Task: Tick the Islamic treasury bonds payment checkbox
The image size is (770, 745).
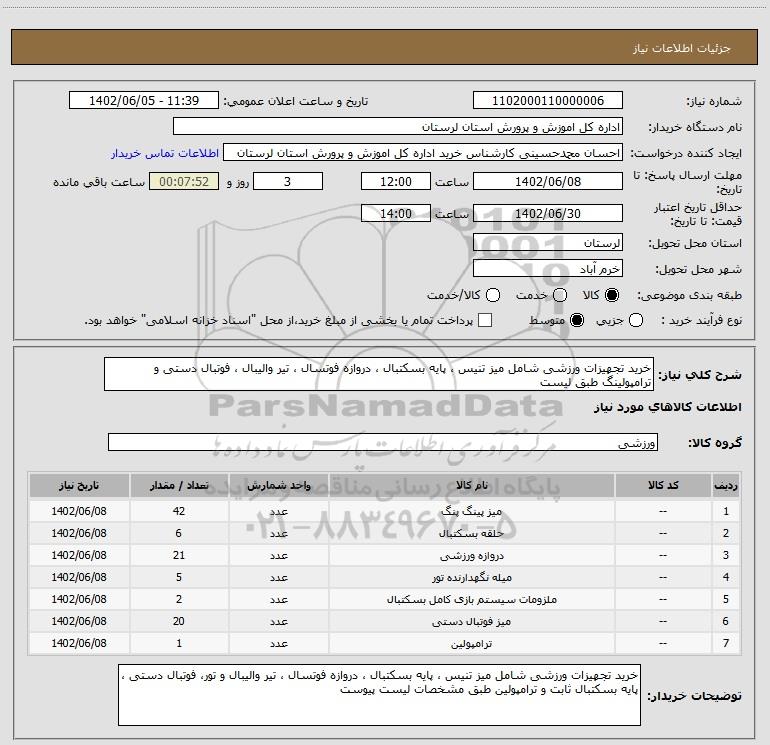Action: 485,320
